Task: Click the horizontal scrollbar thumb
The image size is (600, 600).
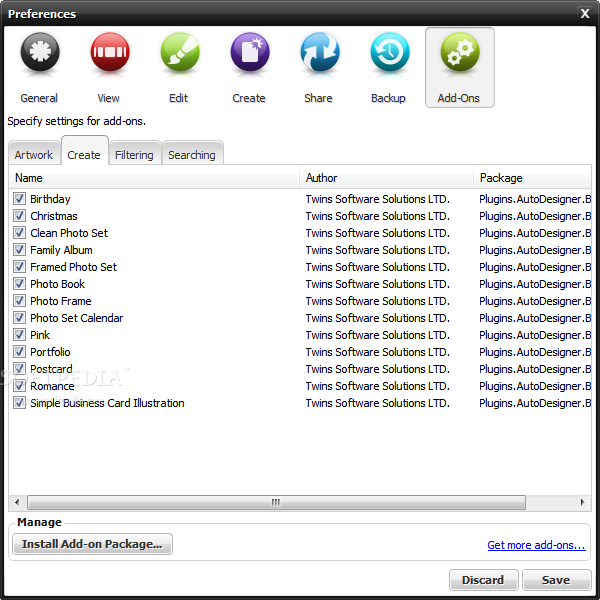Action: click(276, 502)
